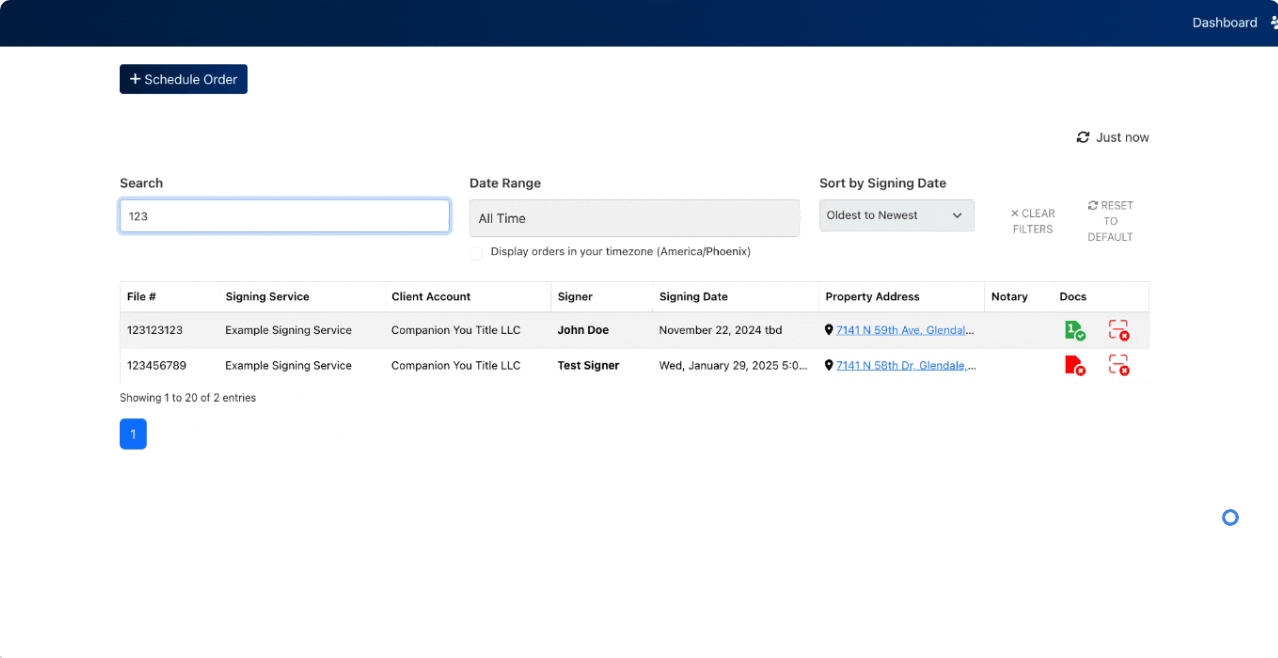Enable 'Display orders in your timezone' checkbox
This screenshot has width=1278, height=658.
476,253
